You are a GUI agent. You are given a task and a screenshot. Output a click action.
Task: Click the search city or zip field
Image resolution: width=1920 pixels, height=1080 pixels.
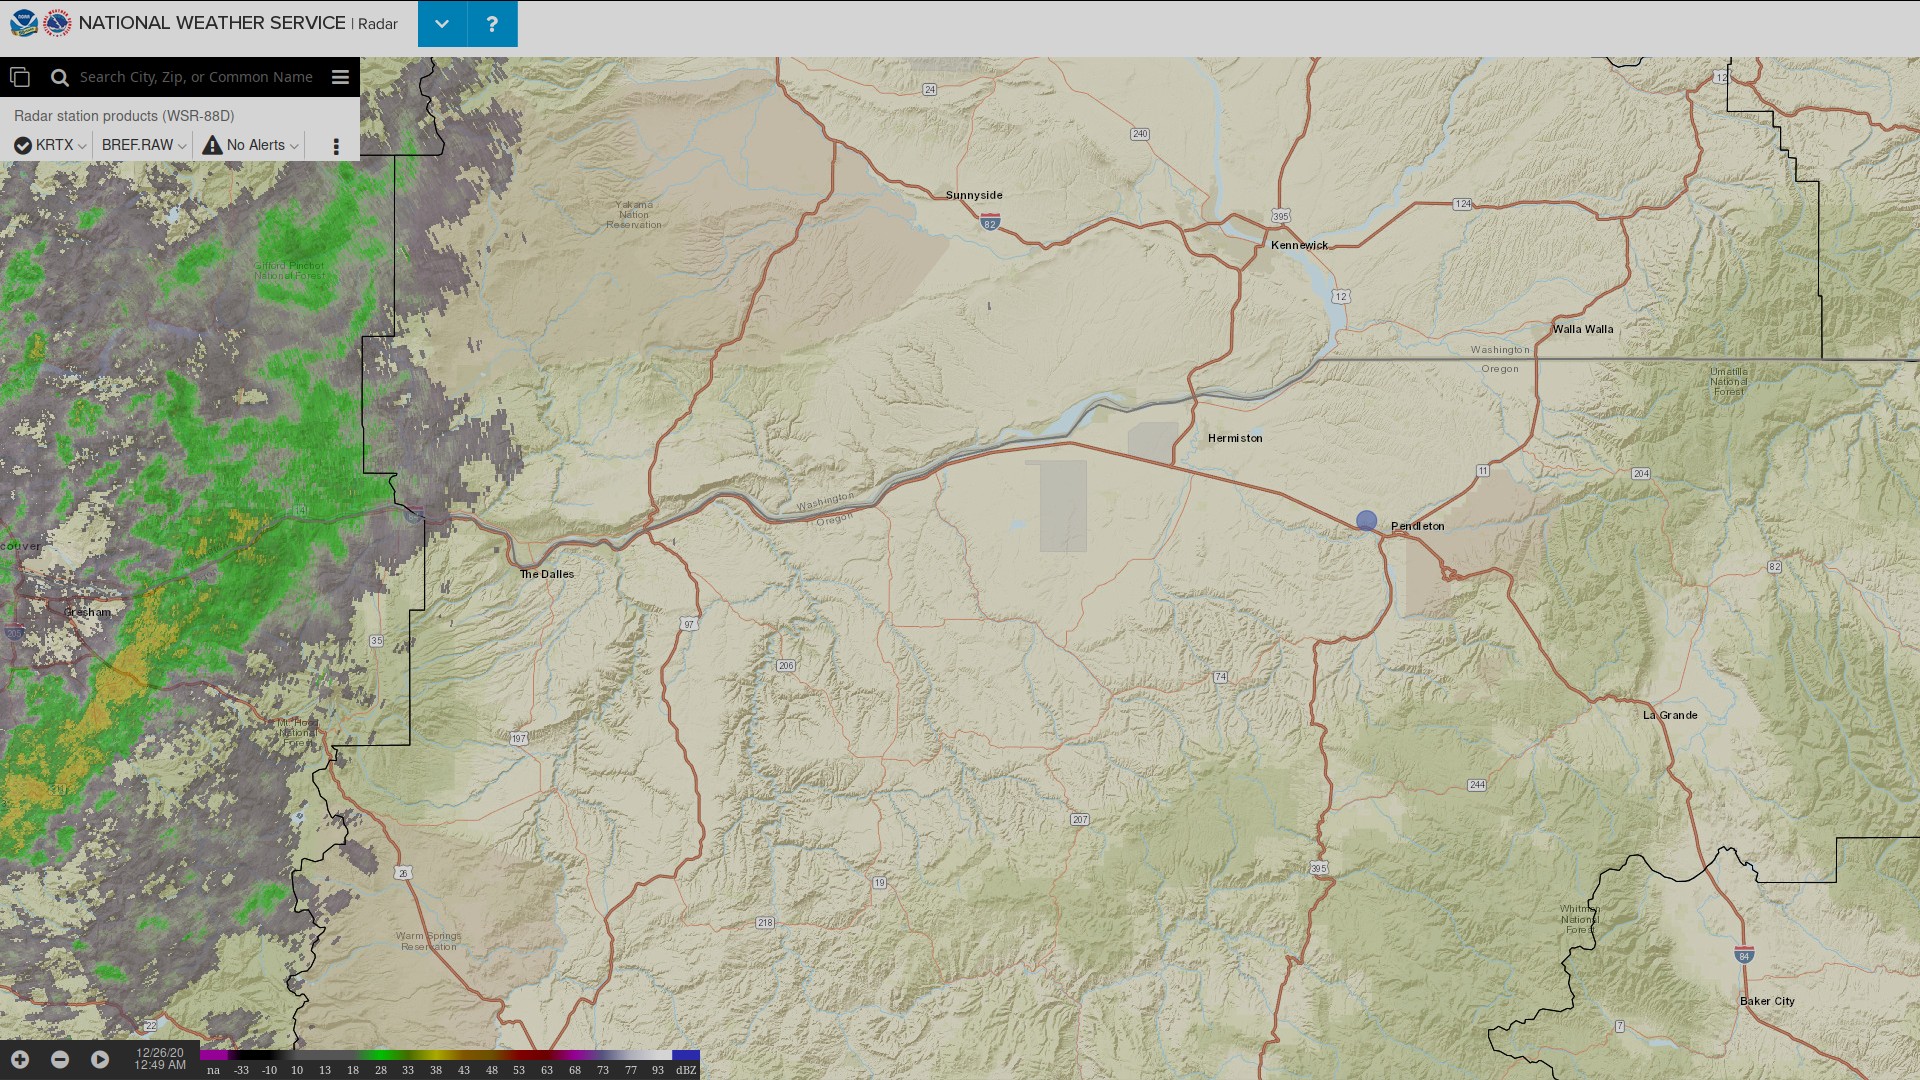click(x=196, y=77)
